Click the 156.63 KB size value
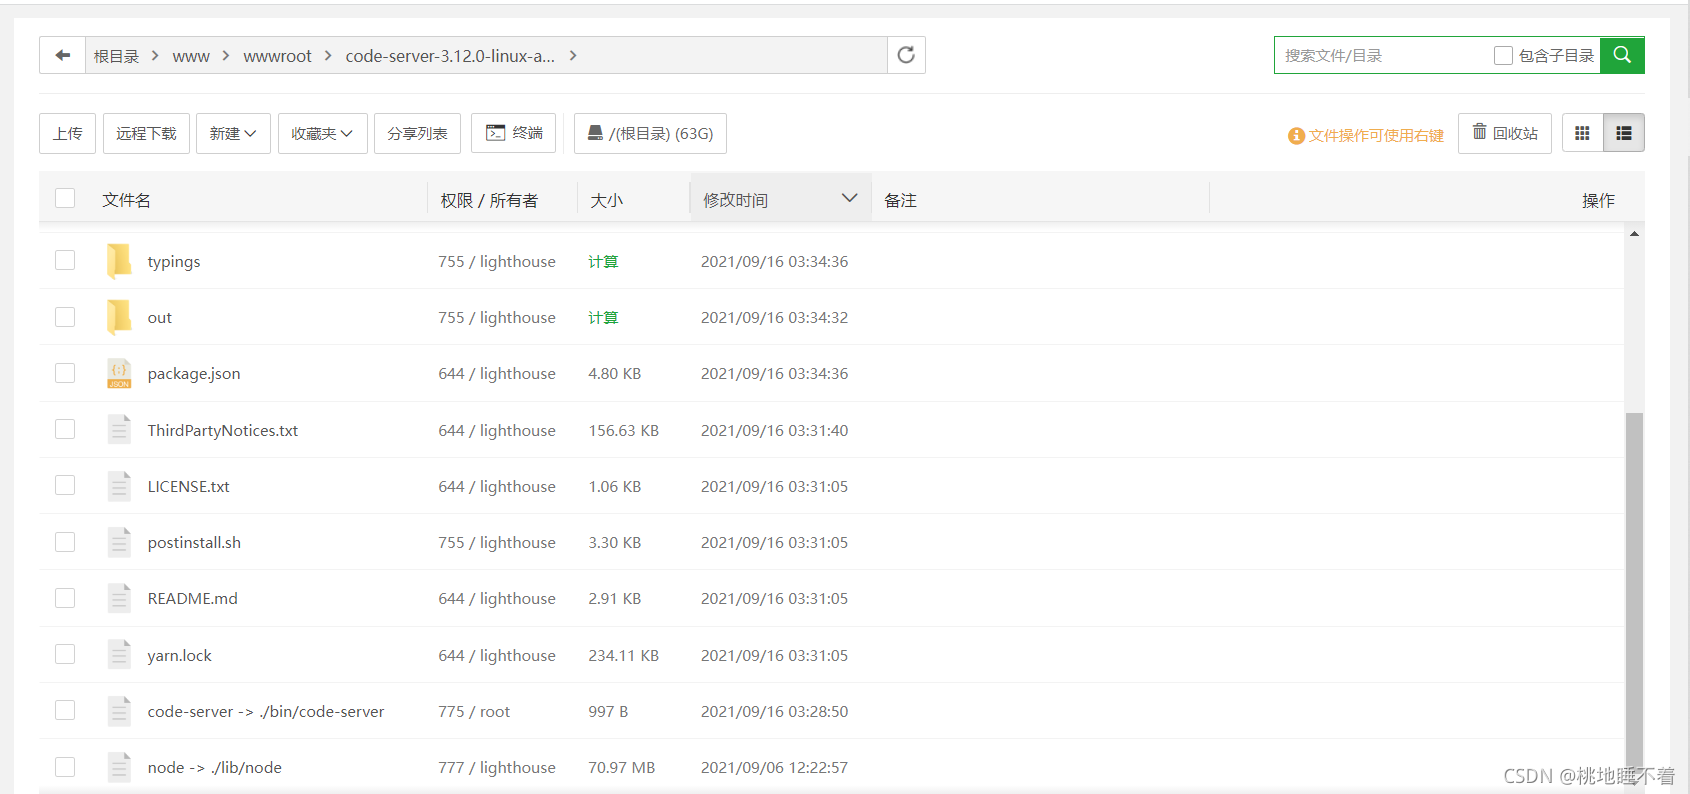The width and height of the screenshot is (1690, 794). tap(623, 430)
